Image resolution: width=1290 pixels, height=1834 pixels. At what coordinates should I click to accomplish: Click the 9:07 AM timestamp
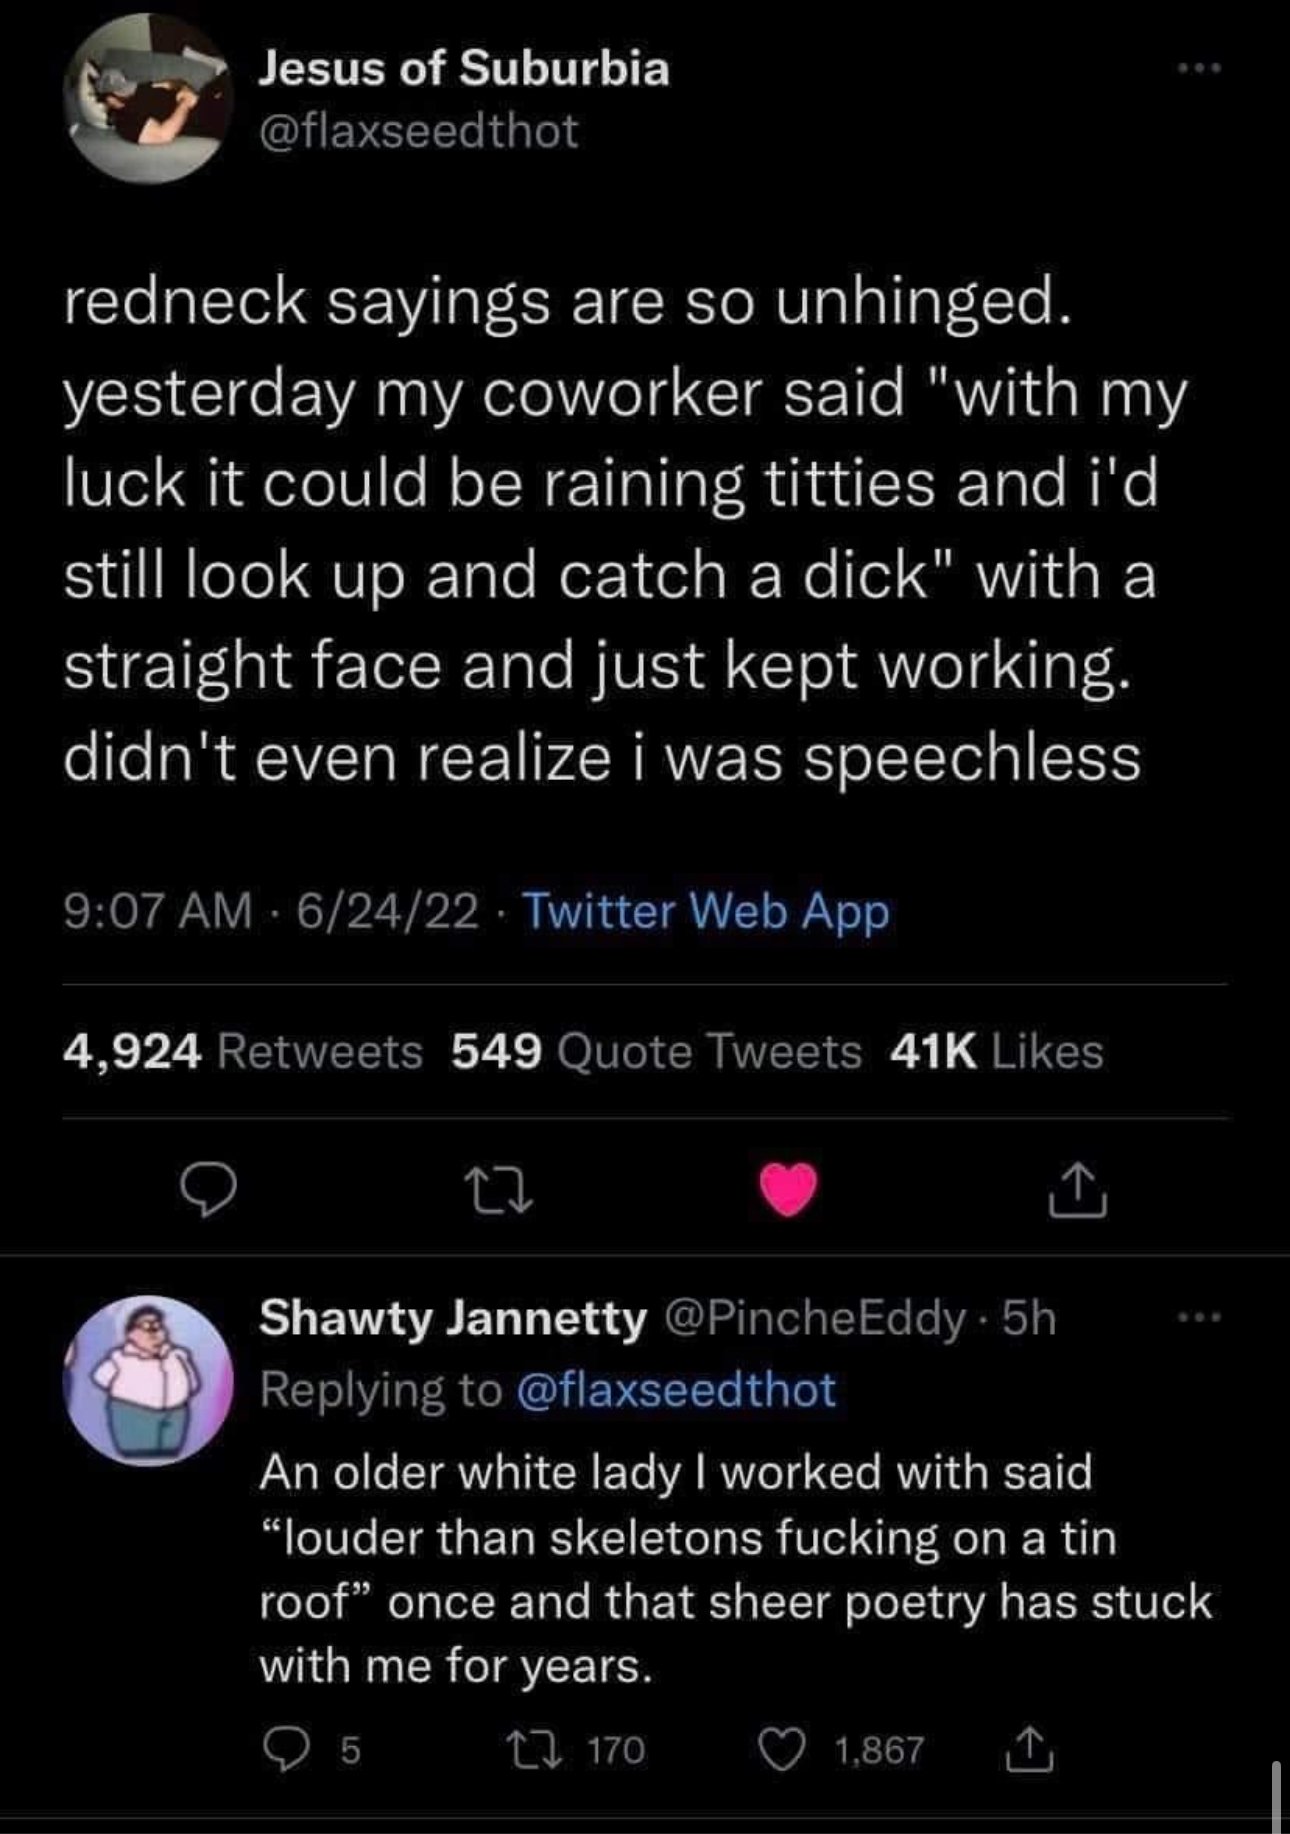tap(157, 911)
